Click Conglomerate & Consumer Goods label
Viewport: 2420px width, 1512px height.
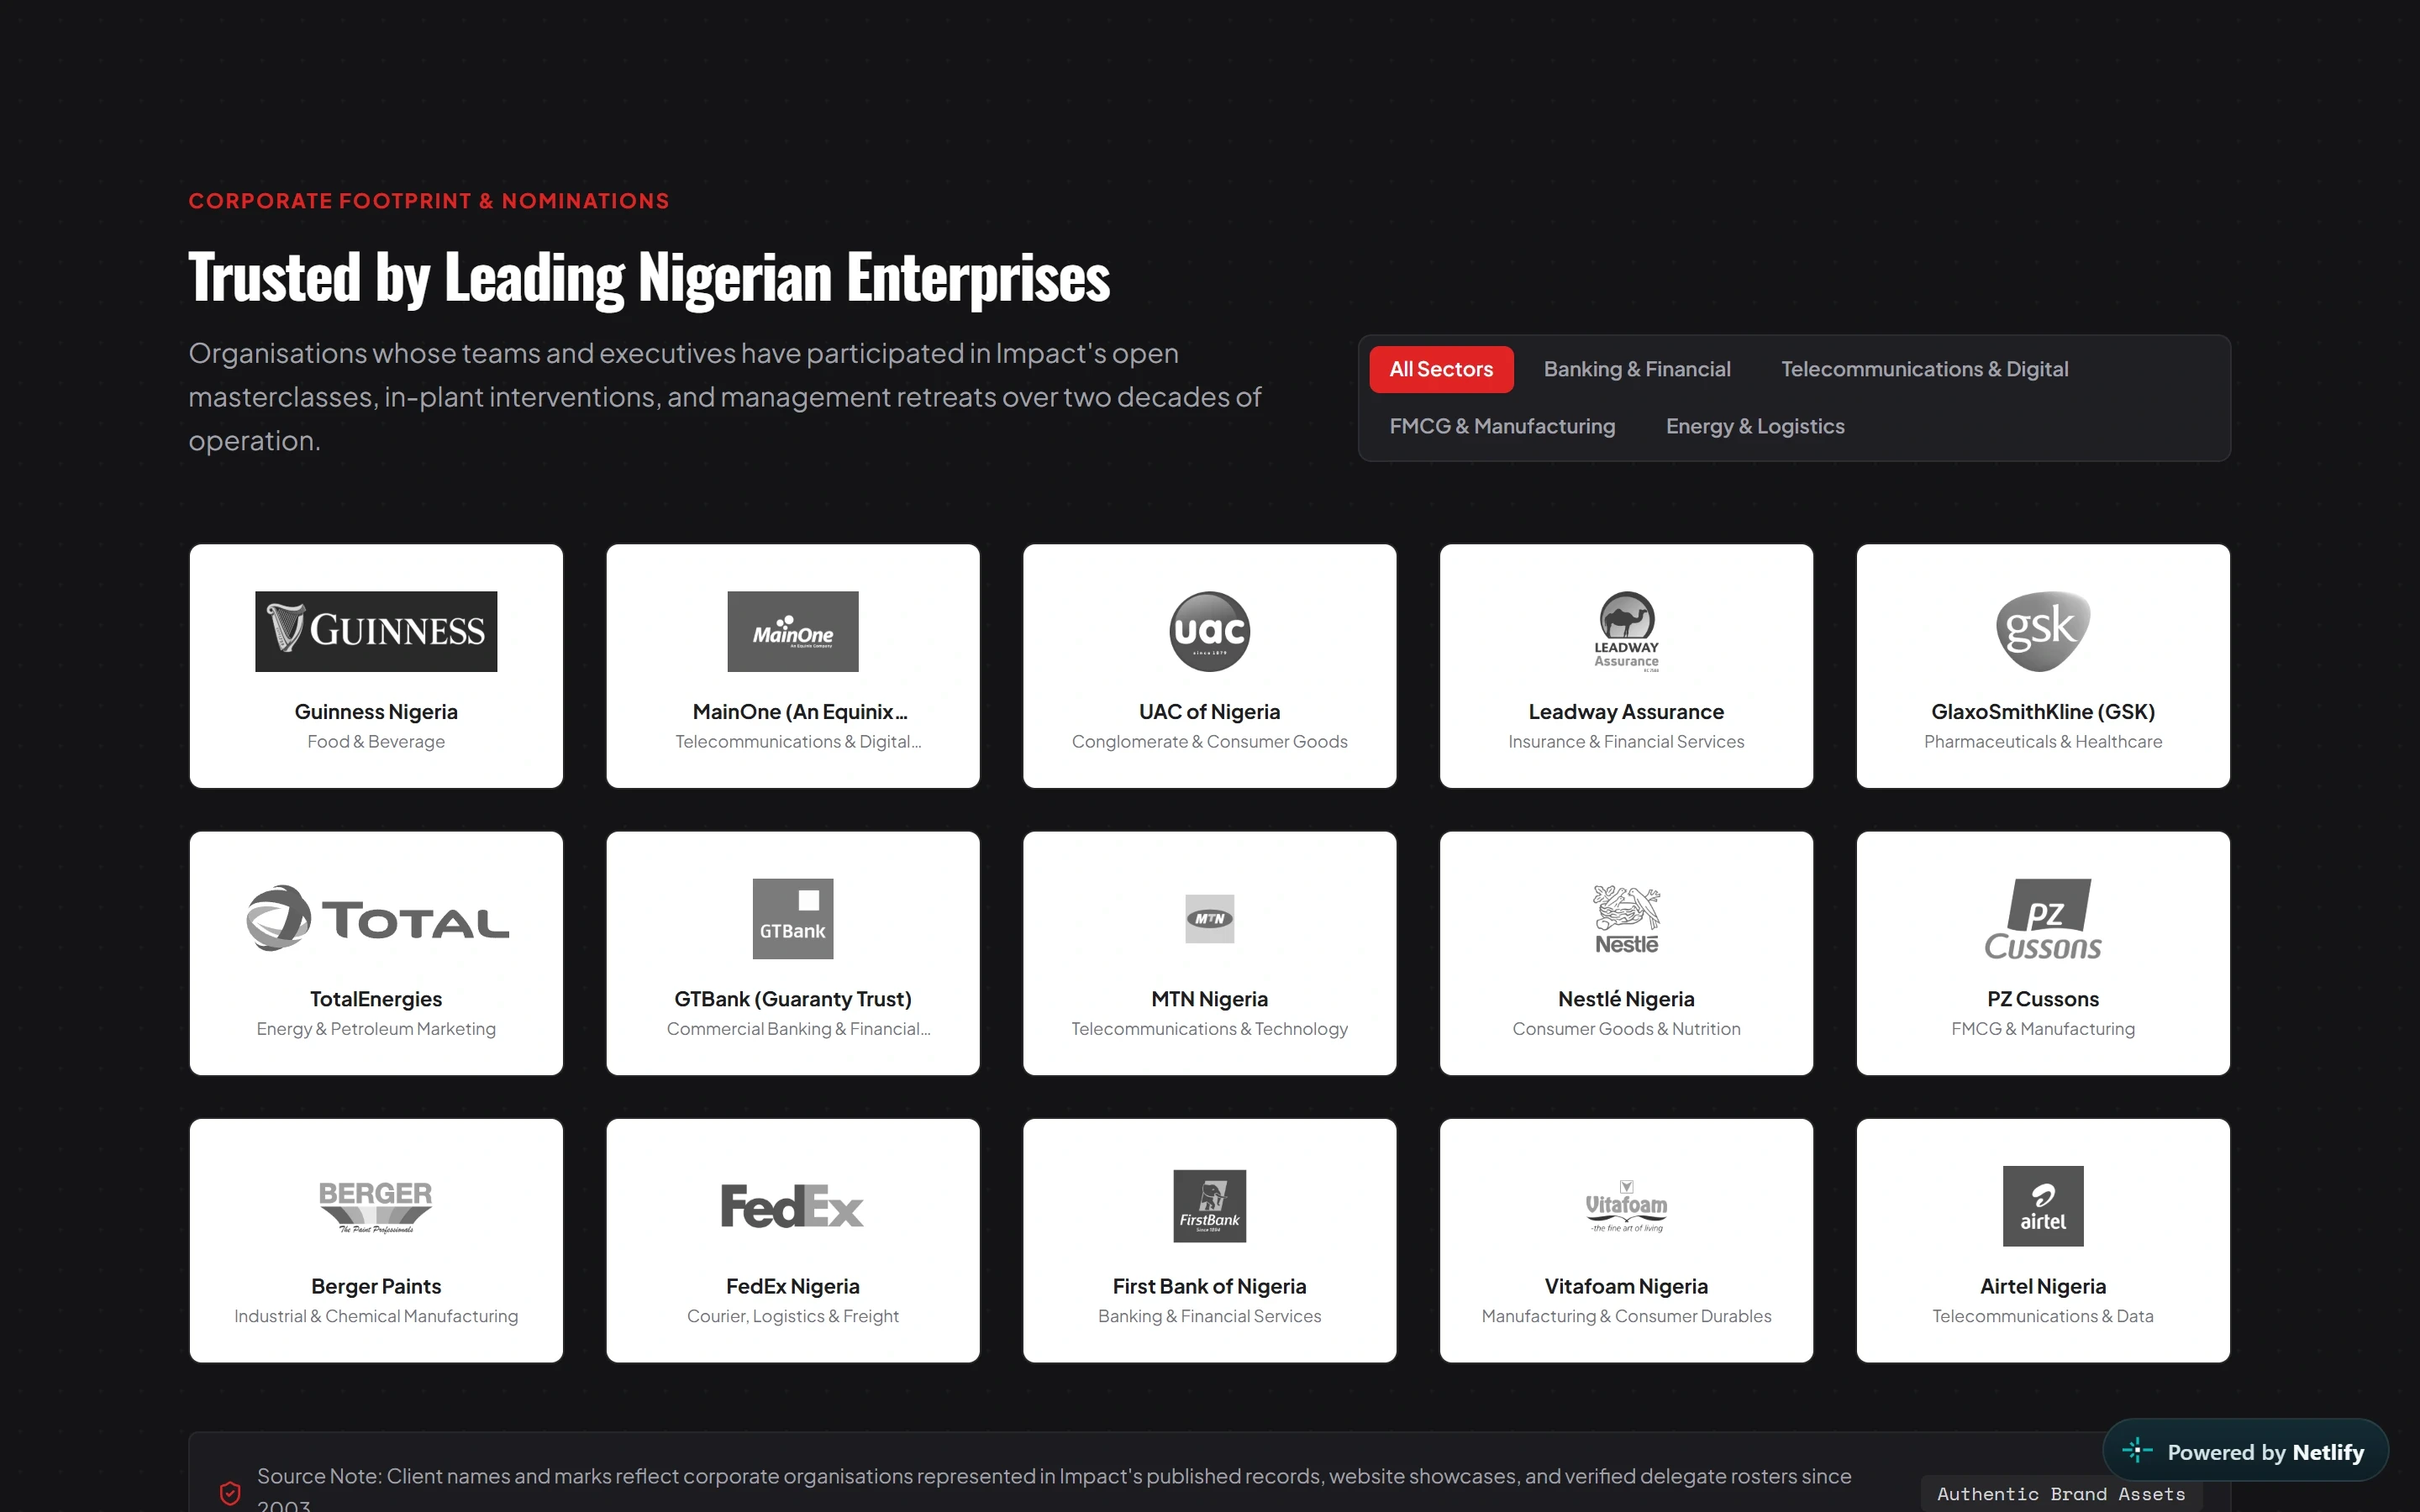pyautogui.click(x=1210, y=742)
